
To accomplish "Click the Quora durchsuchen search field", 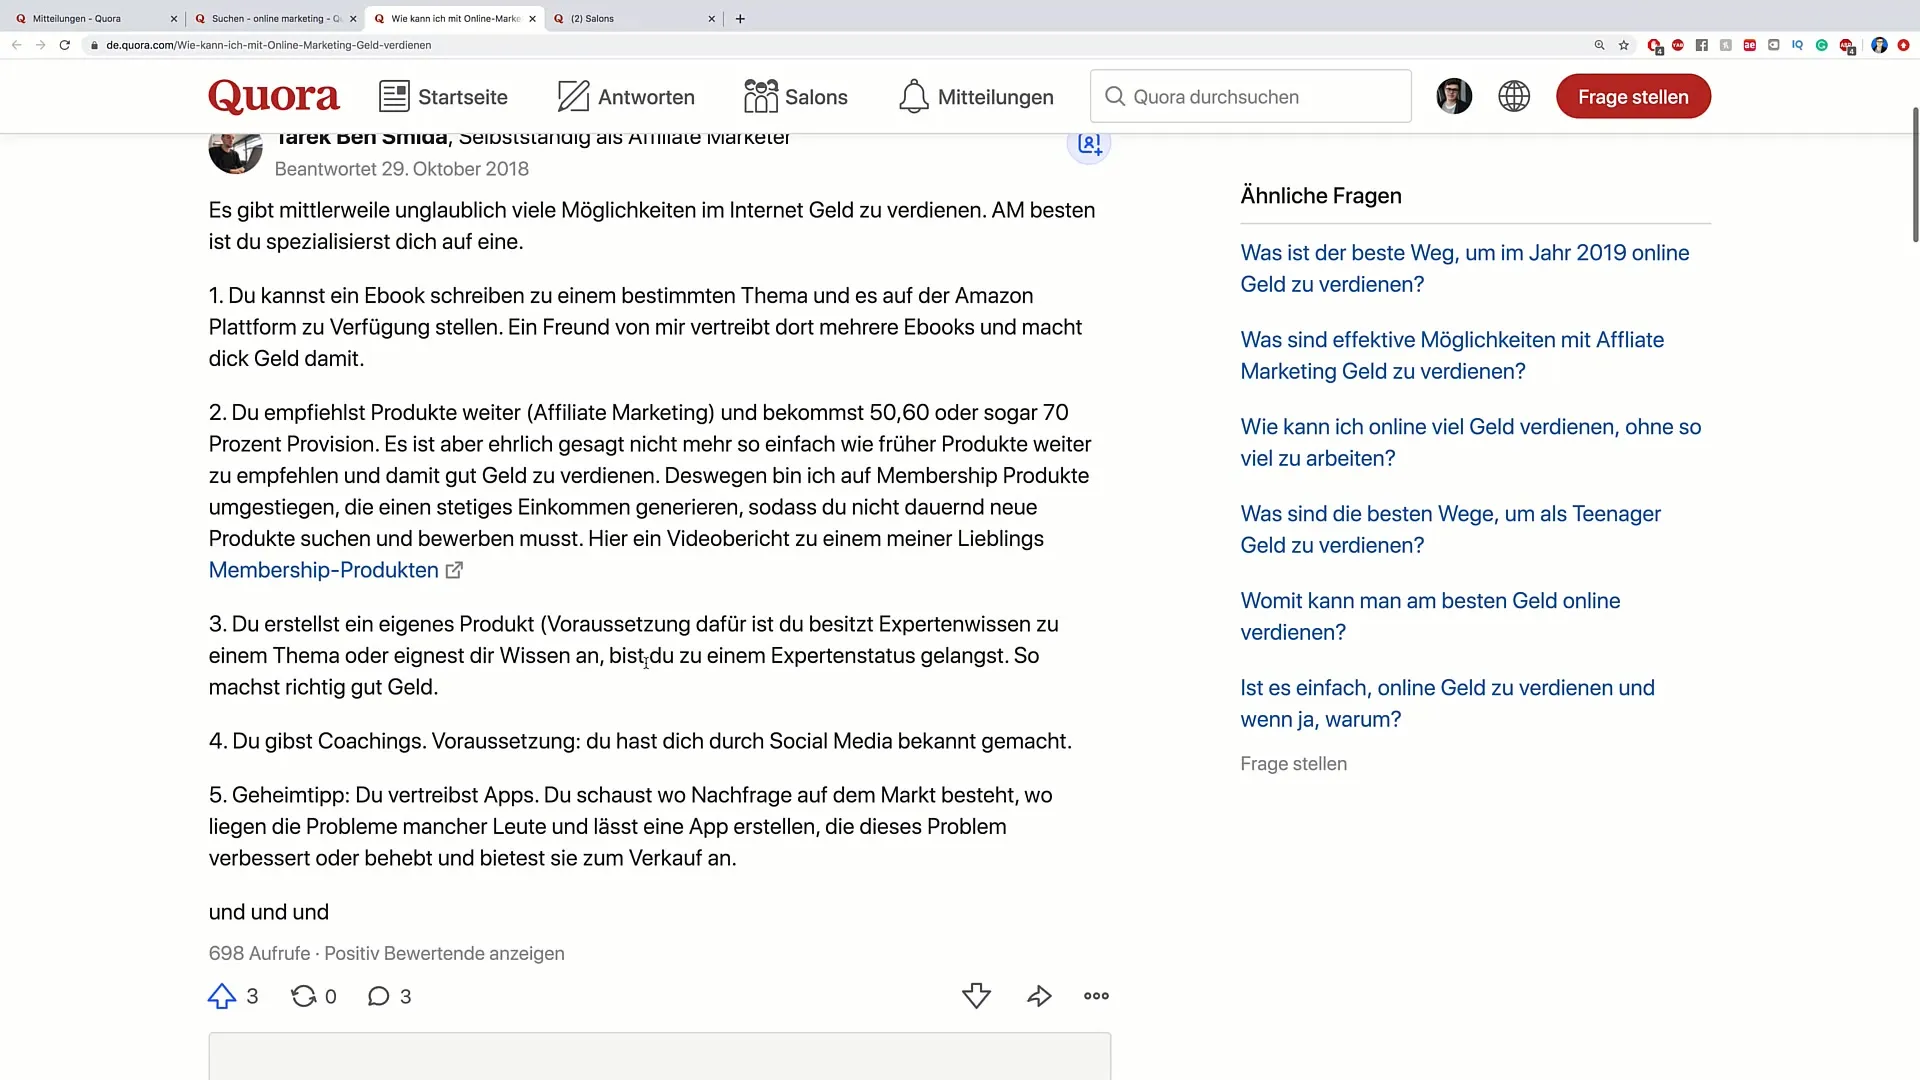I will [x=1250, y=96].
